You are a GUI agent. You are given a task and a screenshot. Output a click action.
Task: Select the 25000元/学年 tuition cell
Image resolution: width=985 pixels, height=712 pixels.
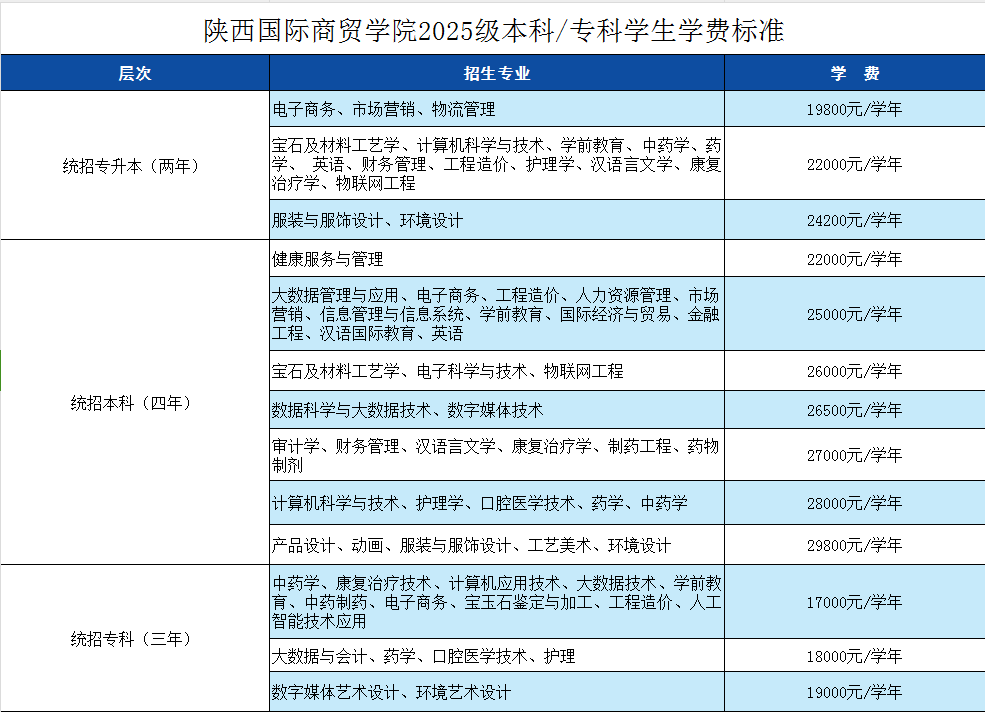pos(855,314)
